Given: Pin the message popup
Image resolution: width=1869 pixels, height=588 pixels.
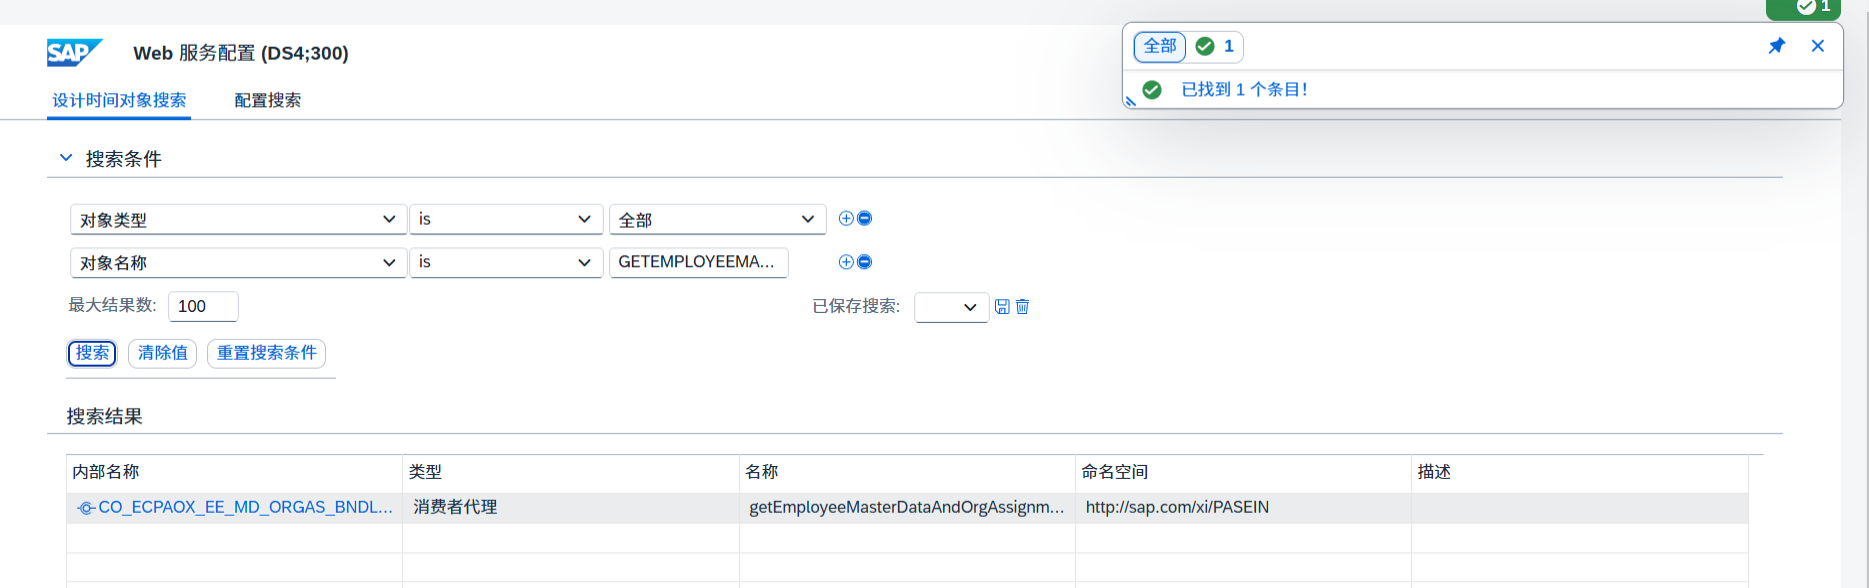Looking at the screenshot, I should click(x=1776, y=46).
